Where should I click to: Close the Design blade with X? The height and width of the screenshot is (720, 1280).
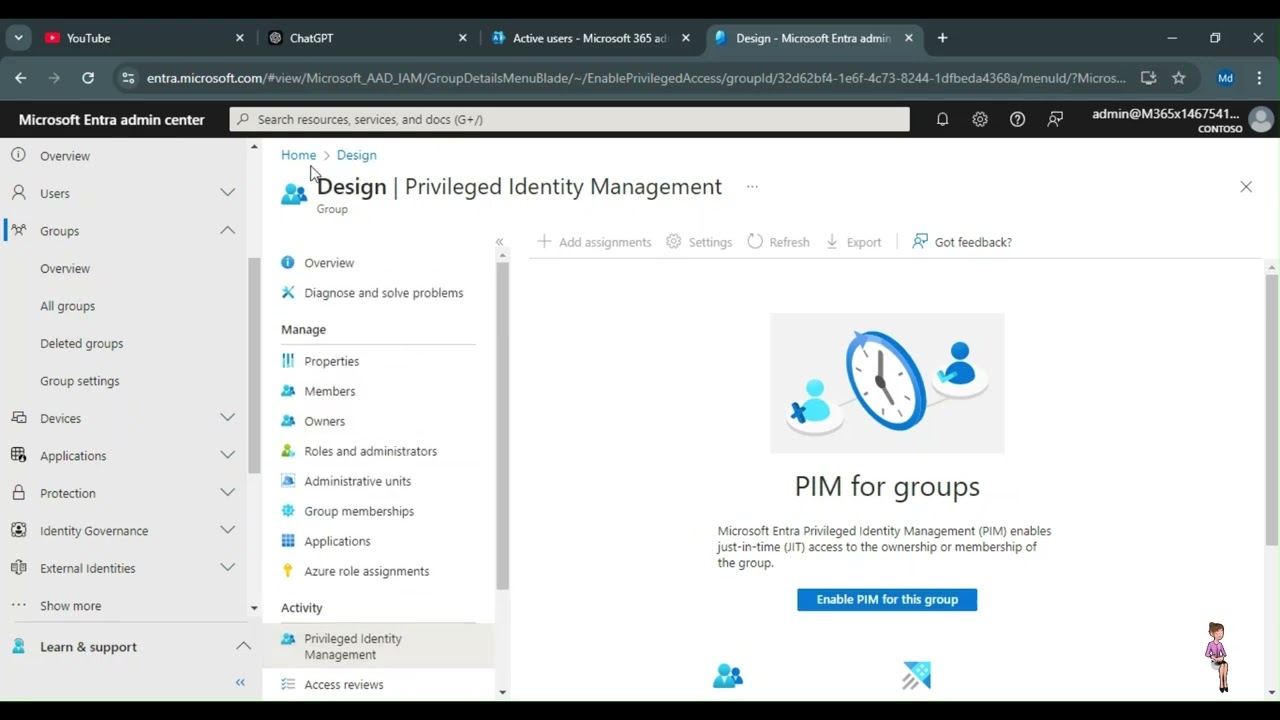pyautogui.click(x=1246, y=186)
